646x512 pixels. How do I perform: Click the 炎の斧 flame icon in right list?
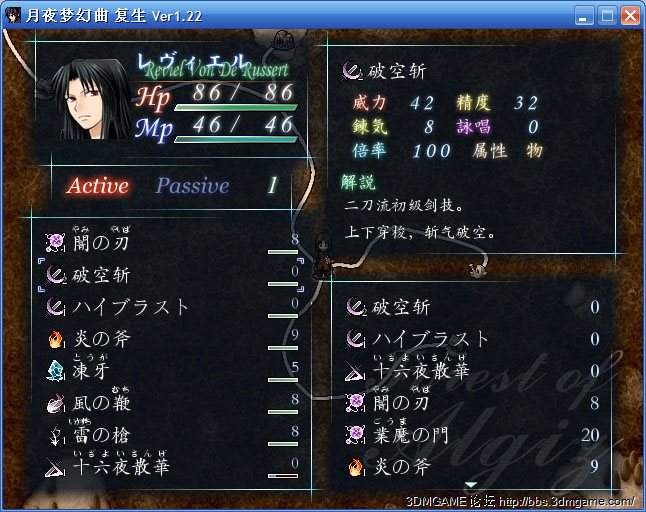(355, 467)
